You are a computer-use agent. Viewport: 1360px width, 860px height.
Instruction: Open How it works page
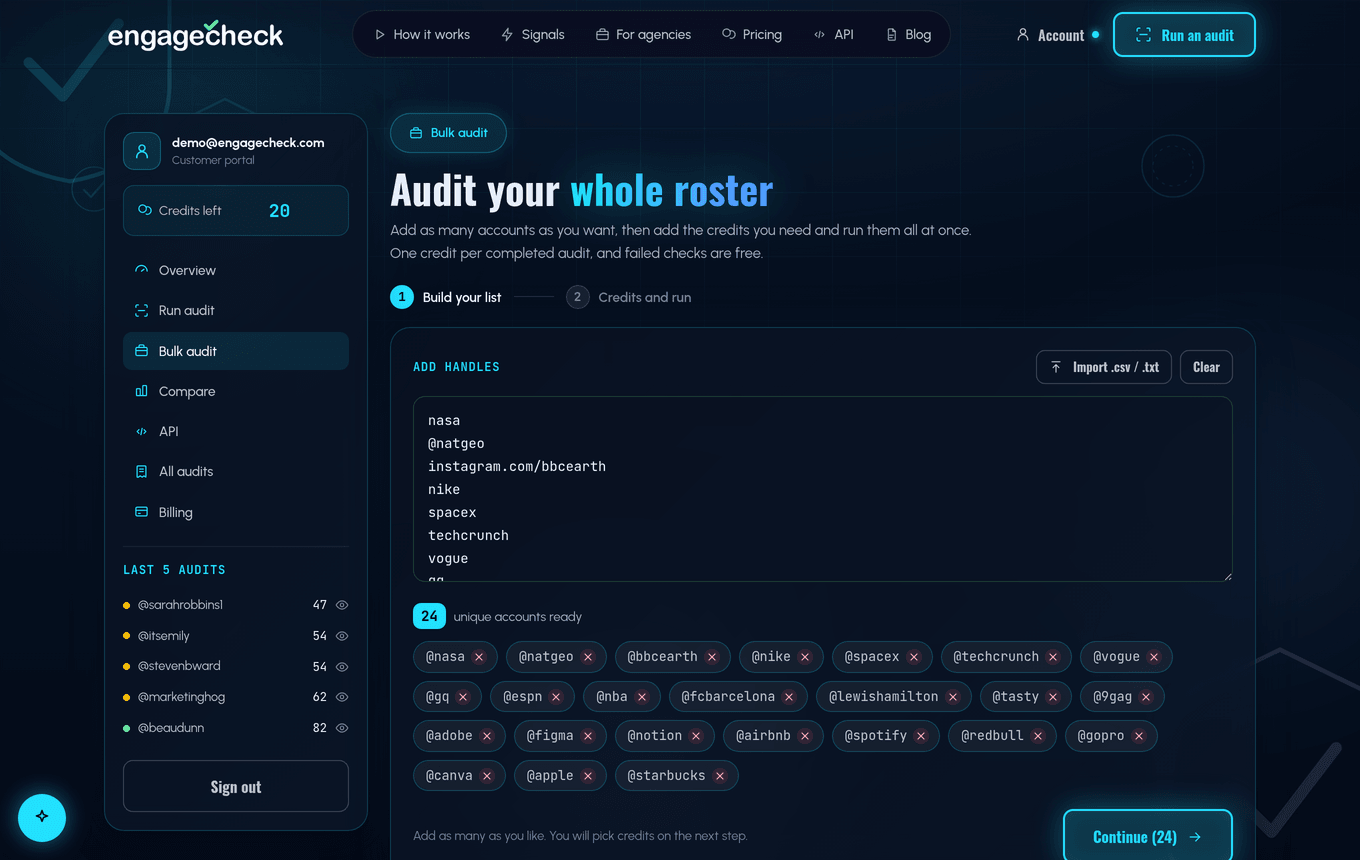coord(422,34)
